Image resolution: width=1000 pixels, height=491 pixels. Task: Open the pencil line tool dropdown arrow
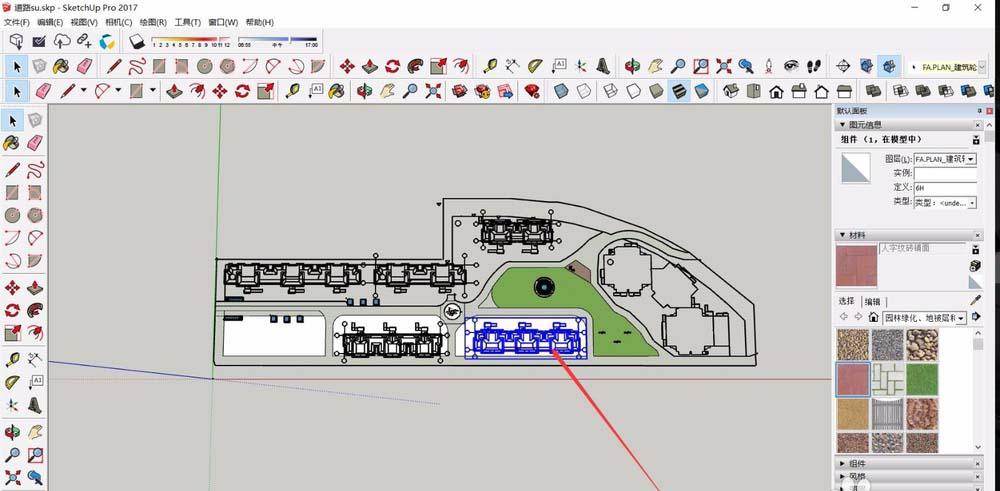tap(83, 91)
